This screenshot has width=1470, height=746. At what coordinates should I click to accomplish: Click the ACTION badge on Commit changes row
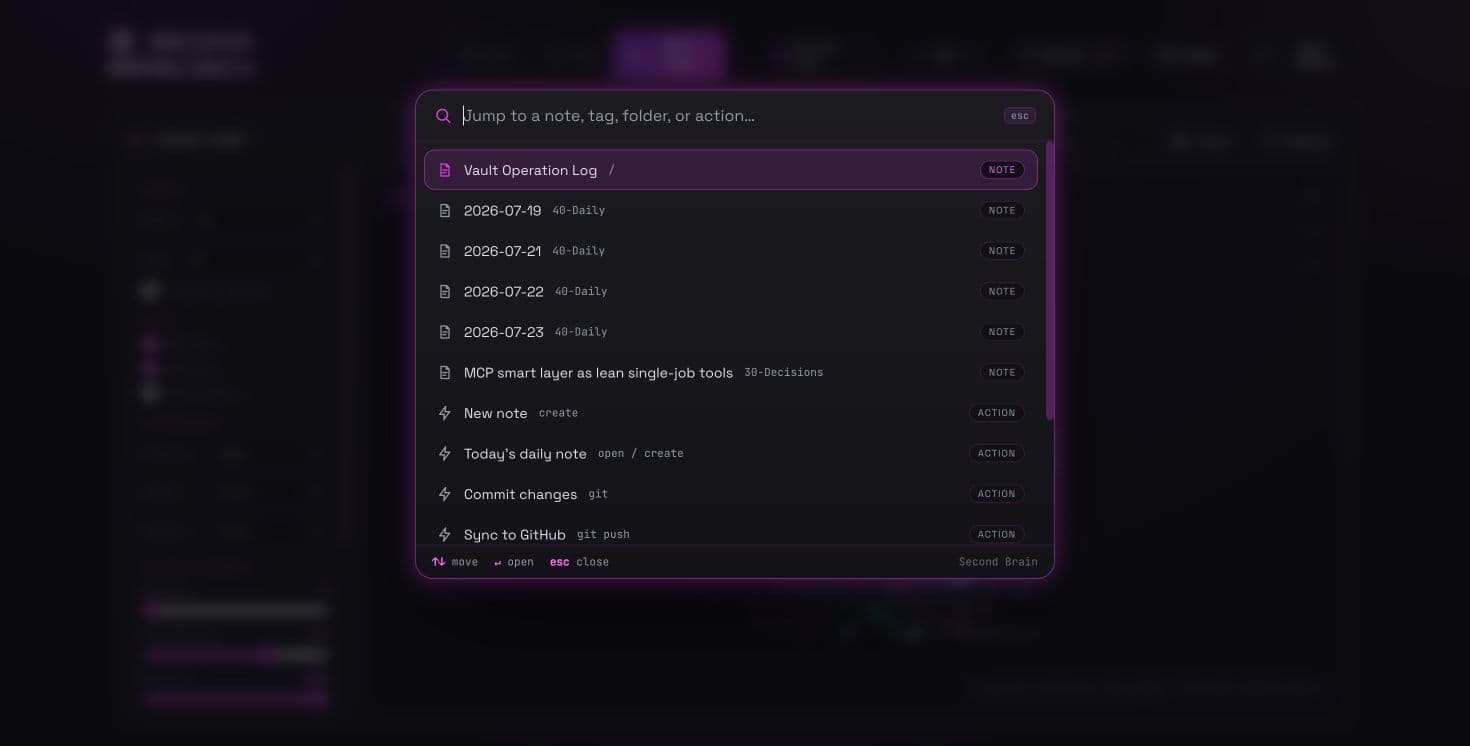(x=996, y=494)
